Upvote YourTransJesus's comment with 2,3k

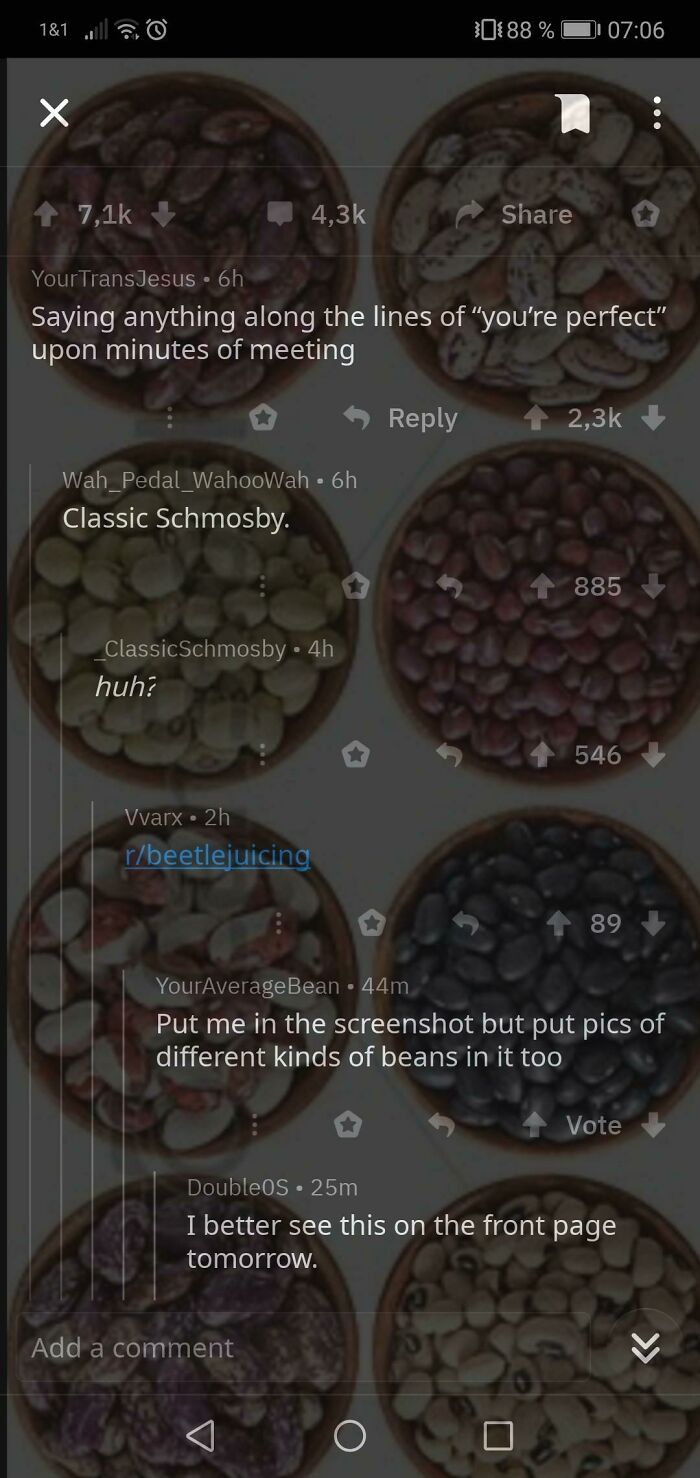tap(536, 418)
